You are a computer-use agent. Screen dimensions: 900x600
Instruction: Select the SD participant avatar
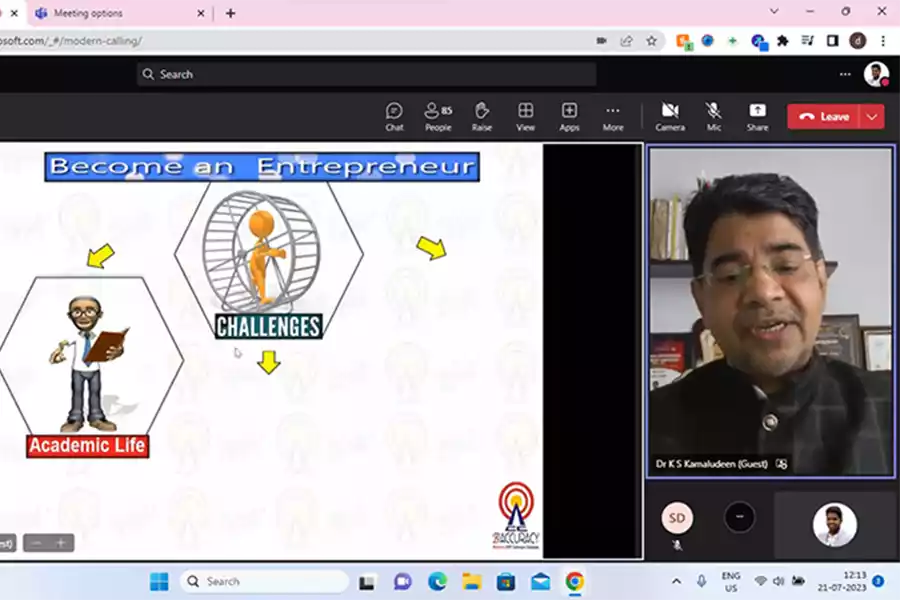point(677,518)
